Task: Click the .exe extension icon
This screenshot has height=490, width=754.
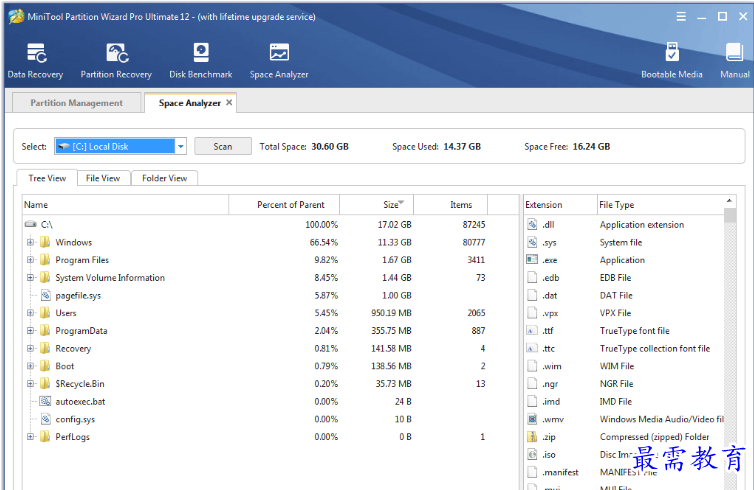Action: coord(532,260)
